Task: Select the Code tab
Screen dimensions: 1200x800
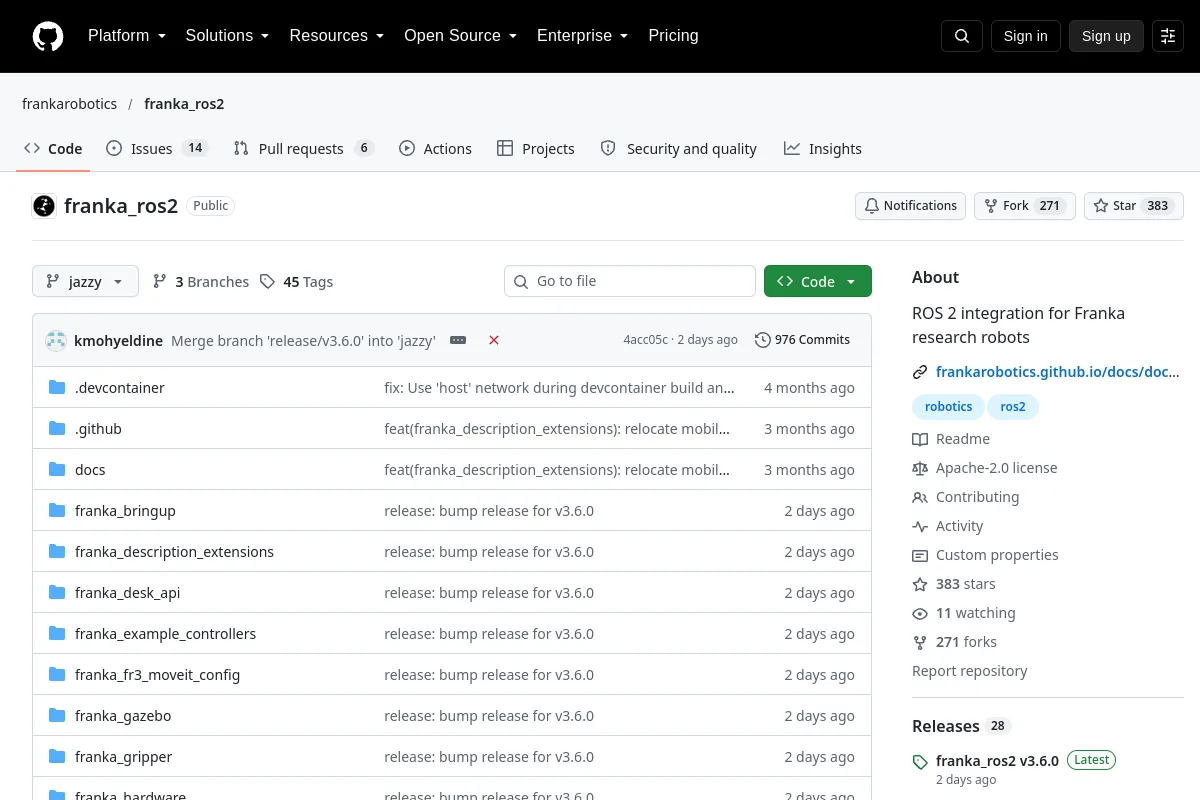Action: (53, 148)
